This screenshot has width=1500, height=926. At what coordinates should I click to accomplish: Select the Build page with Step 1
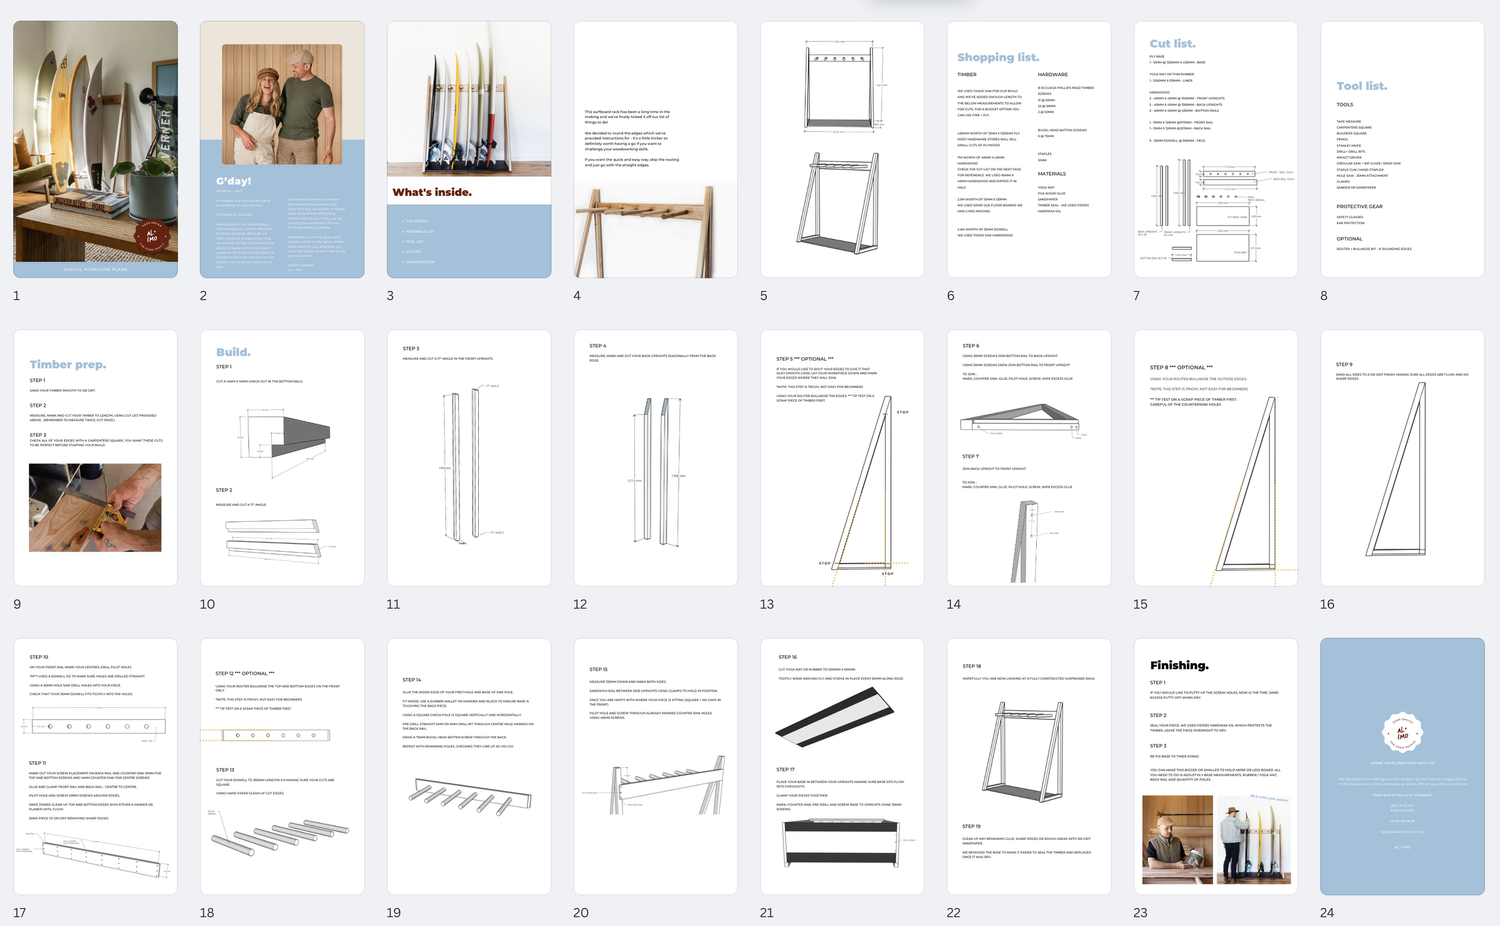click(282, 458)
